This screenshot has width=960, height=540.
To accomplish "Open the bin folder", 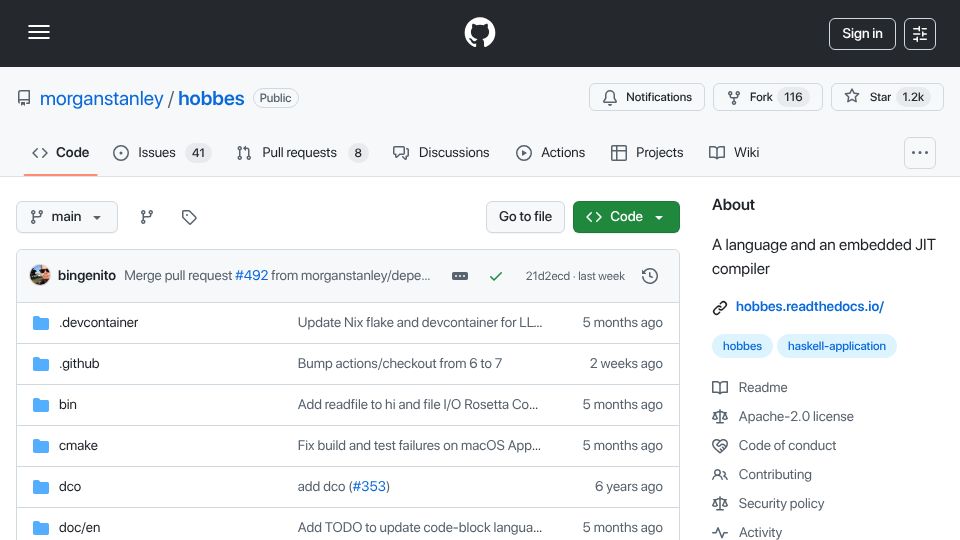I will click(68, 405).
